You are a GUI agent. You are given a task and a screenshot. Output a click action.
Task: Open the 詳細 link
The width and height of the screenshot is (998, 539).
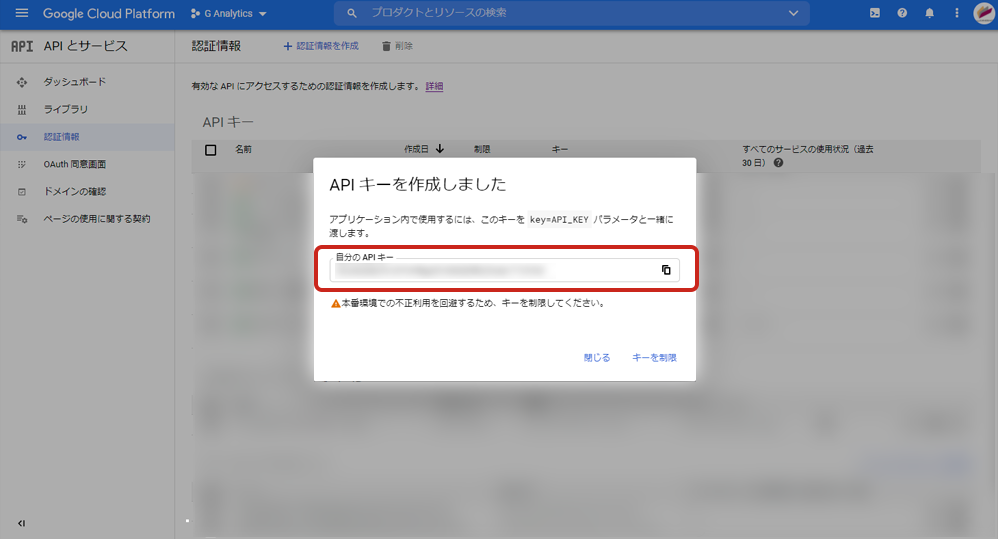[x=434, y=87]
